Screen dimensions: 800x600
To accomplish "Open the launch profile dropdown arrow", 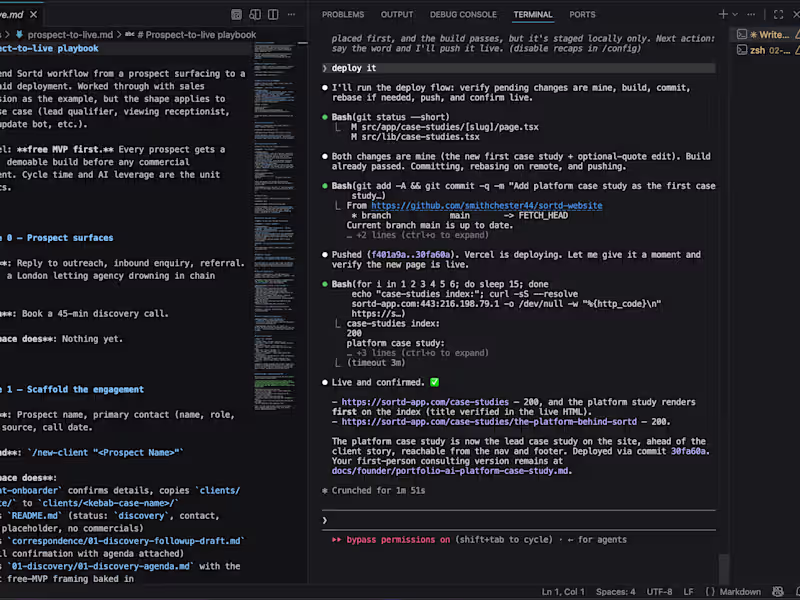I will tap(735, 14).
